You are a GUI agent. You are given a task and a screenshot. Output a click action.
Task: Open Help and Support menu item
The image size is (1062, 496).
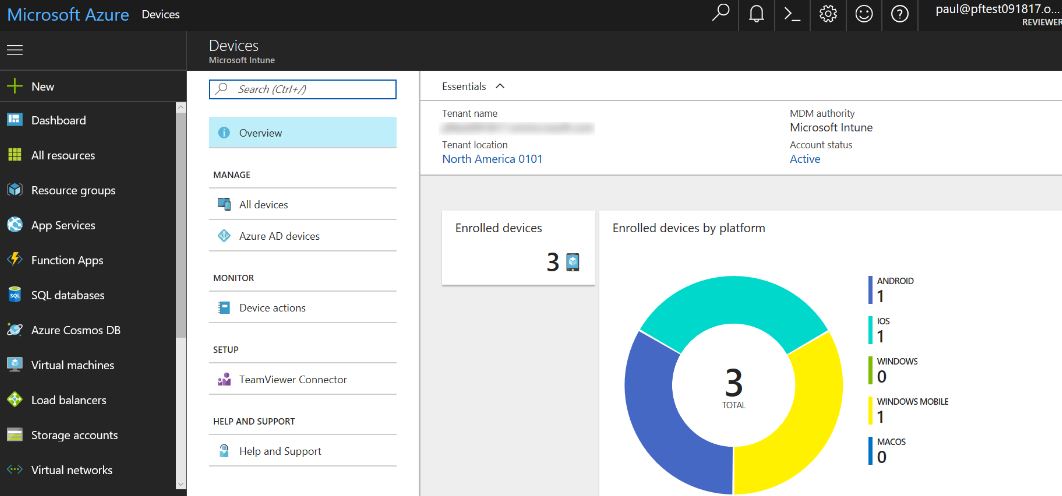[303, 451]
